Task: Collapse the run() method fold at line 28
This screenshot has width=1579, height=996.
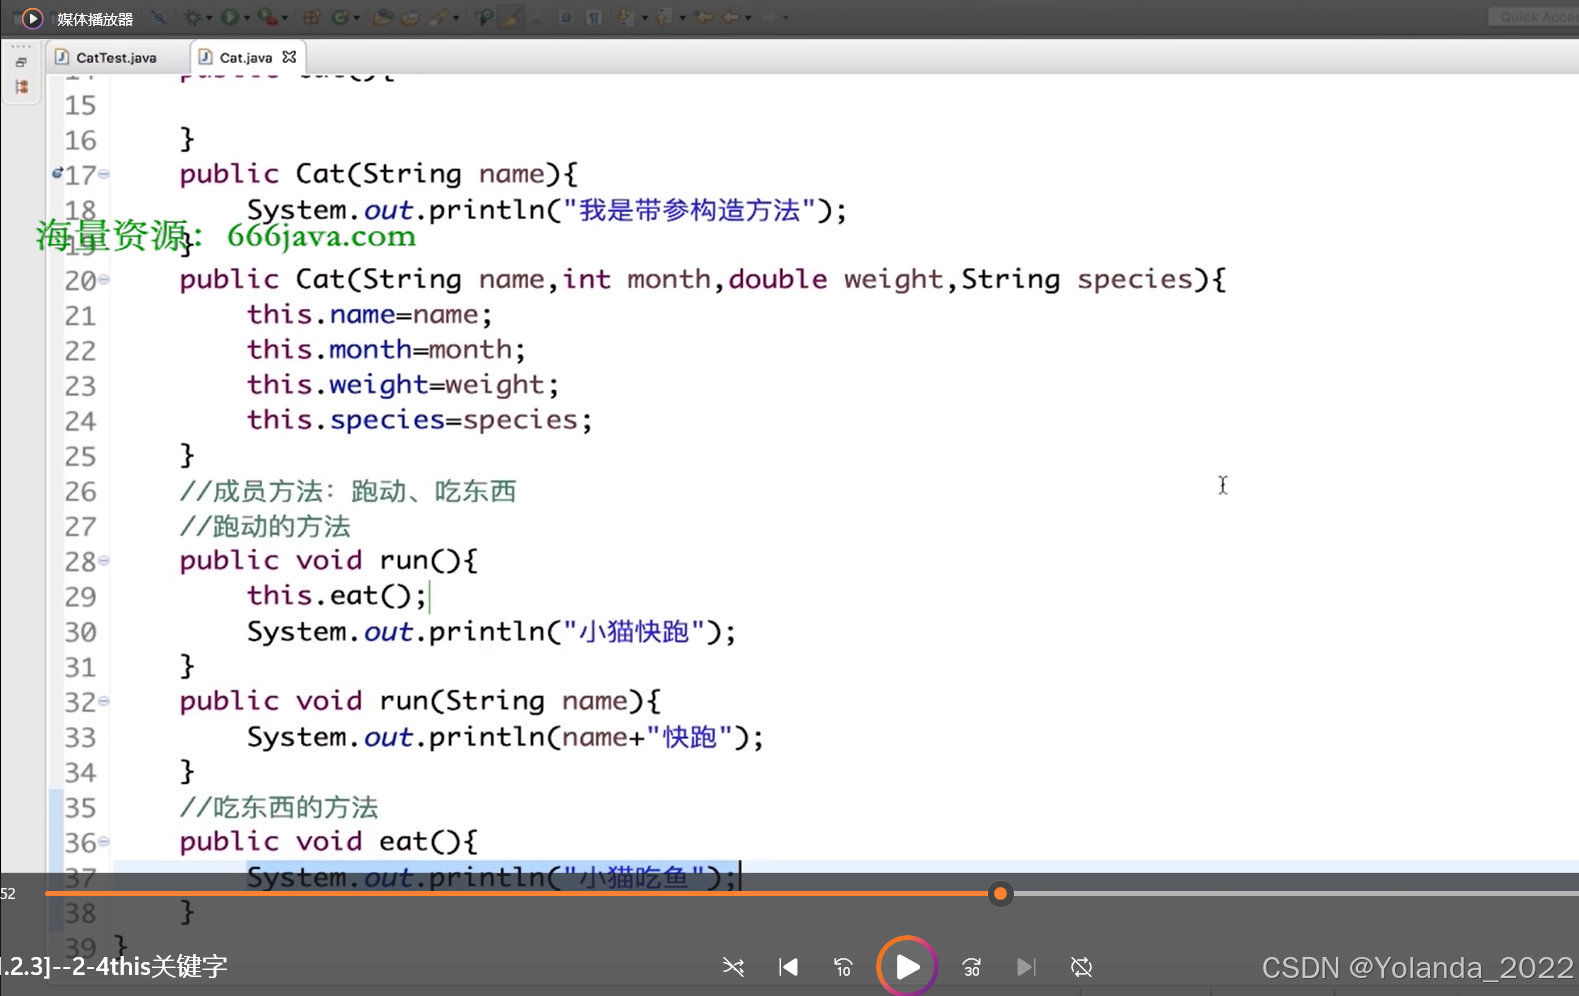Action: tap(104, 561)
